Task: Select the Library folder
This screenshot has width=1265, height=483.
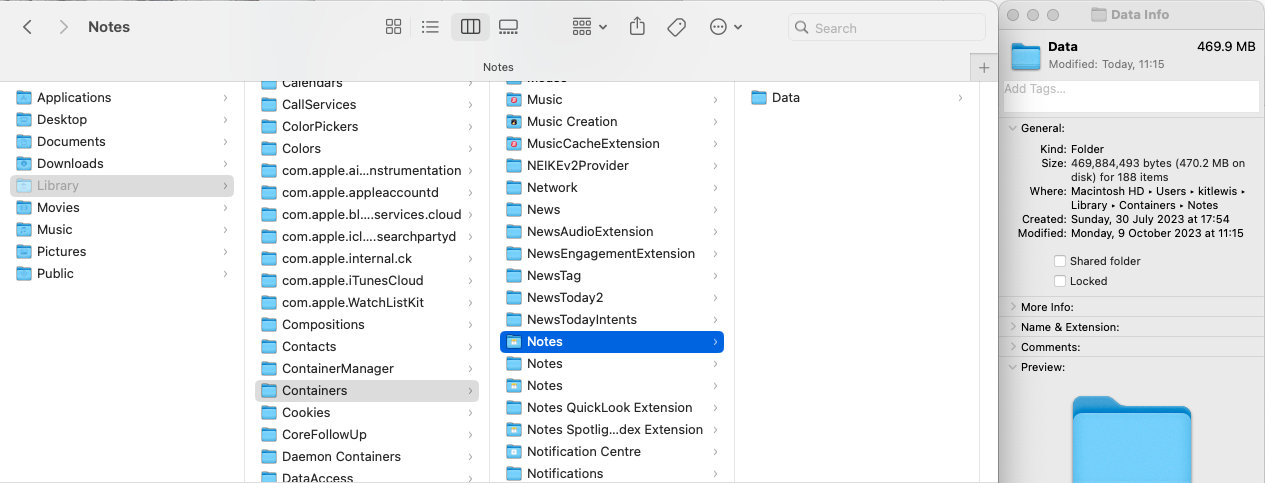Action: pos(123,185)
